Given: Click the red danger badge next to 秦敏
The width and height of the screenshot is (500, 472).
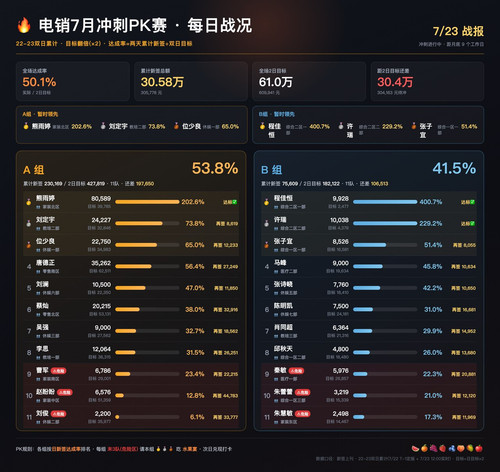Looking at the screenshot, I should (296, 371).
